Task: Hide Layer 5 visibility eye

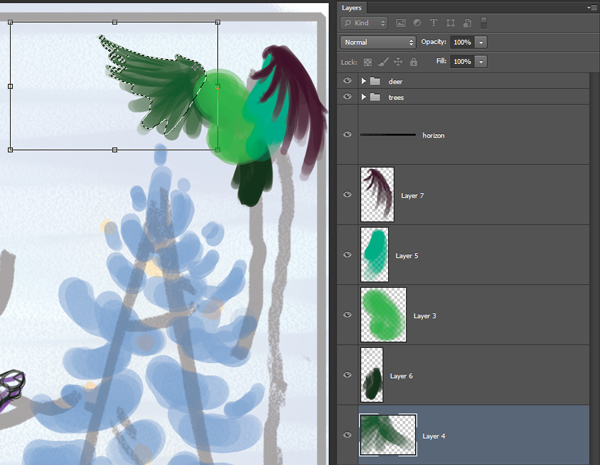Action: [347, 255]
